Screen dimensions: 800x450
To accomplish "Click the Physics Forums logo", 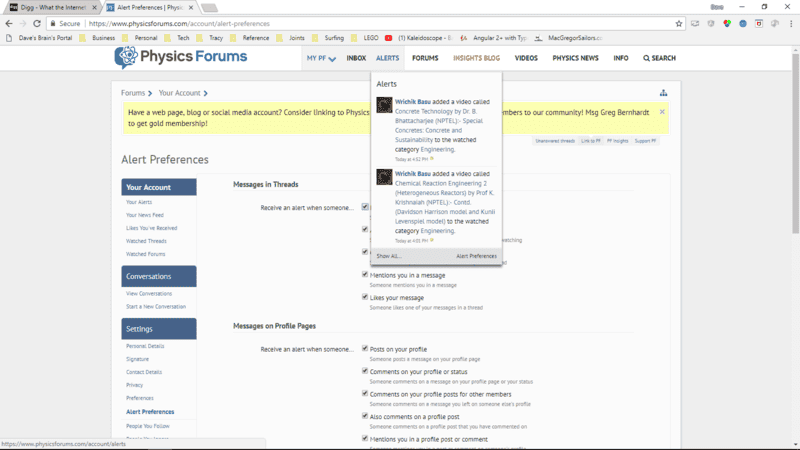I will 181,57.
